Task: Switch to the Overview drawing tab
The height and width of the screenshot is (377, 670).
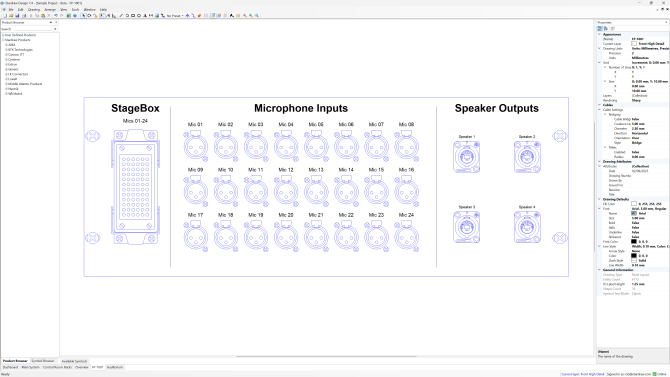Action: point(82,367)
